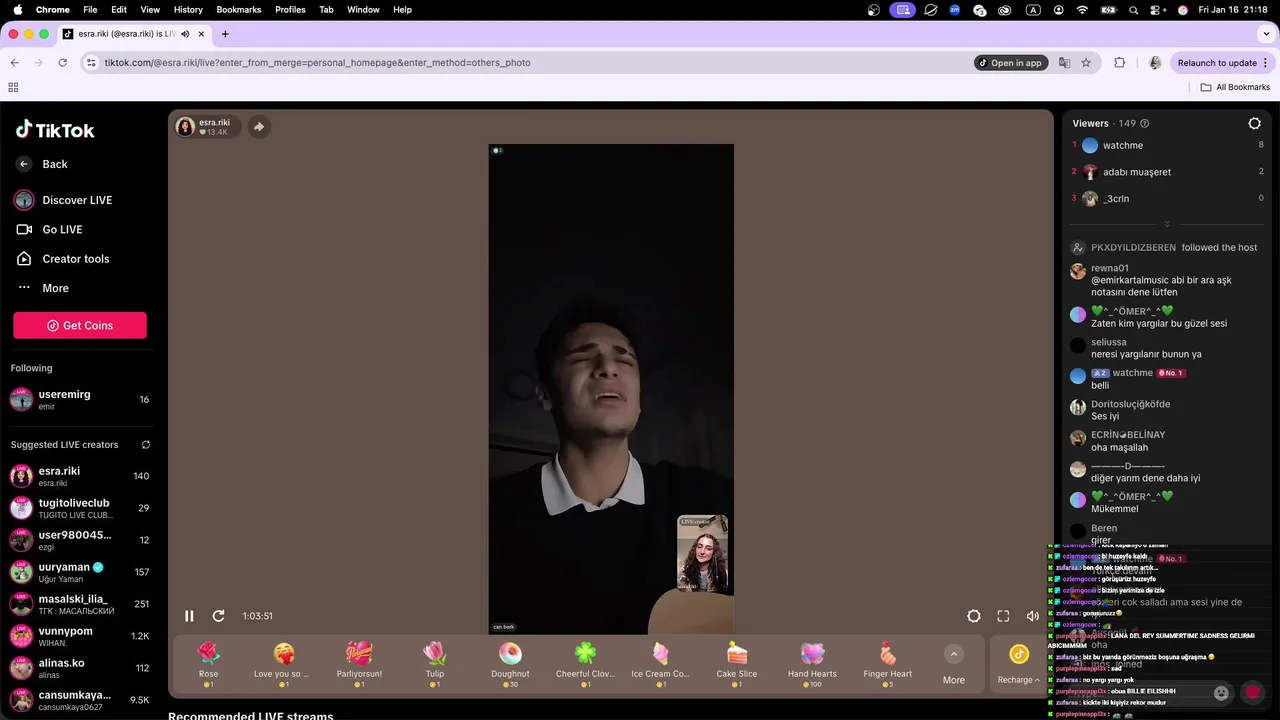Go back using the Back button
The image size is (1280, 720).
[42, 164]
